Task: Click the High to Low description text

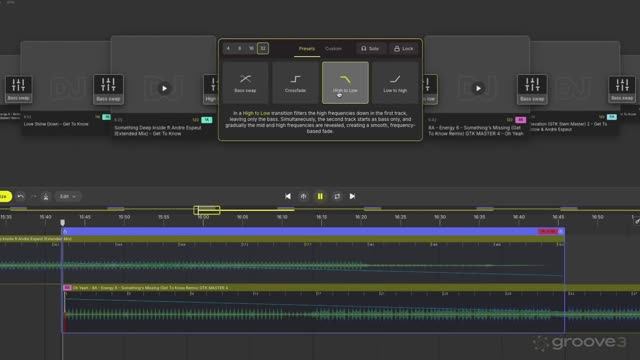Action: (x=320, y=122)
